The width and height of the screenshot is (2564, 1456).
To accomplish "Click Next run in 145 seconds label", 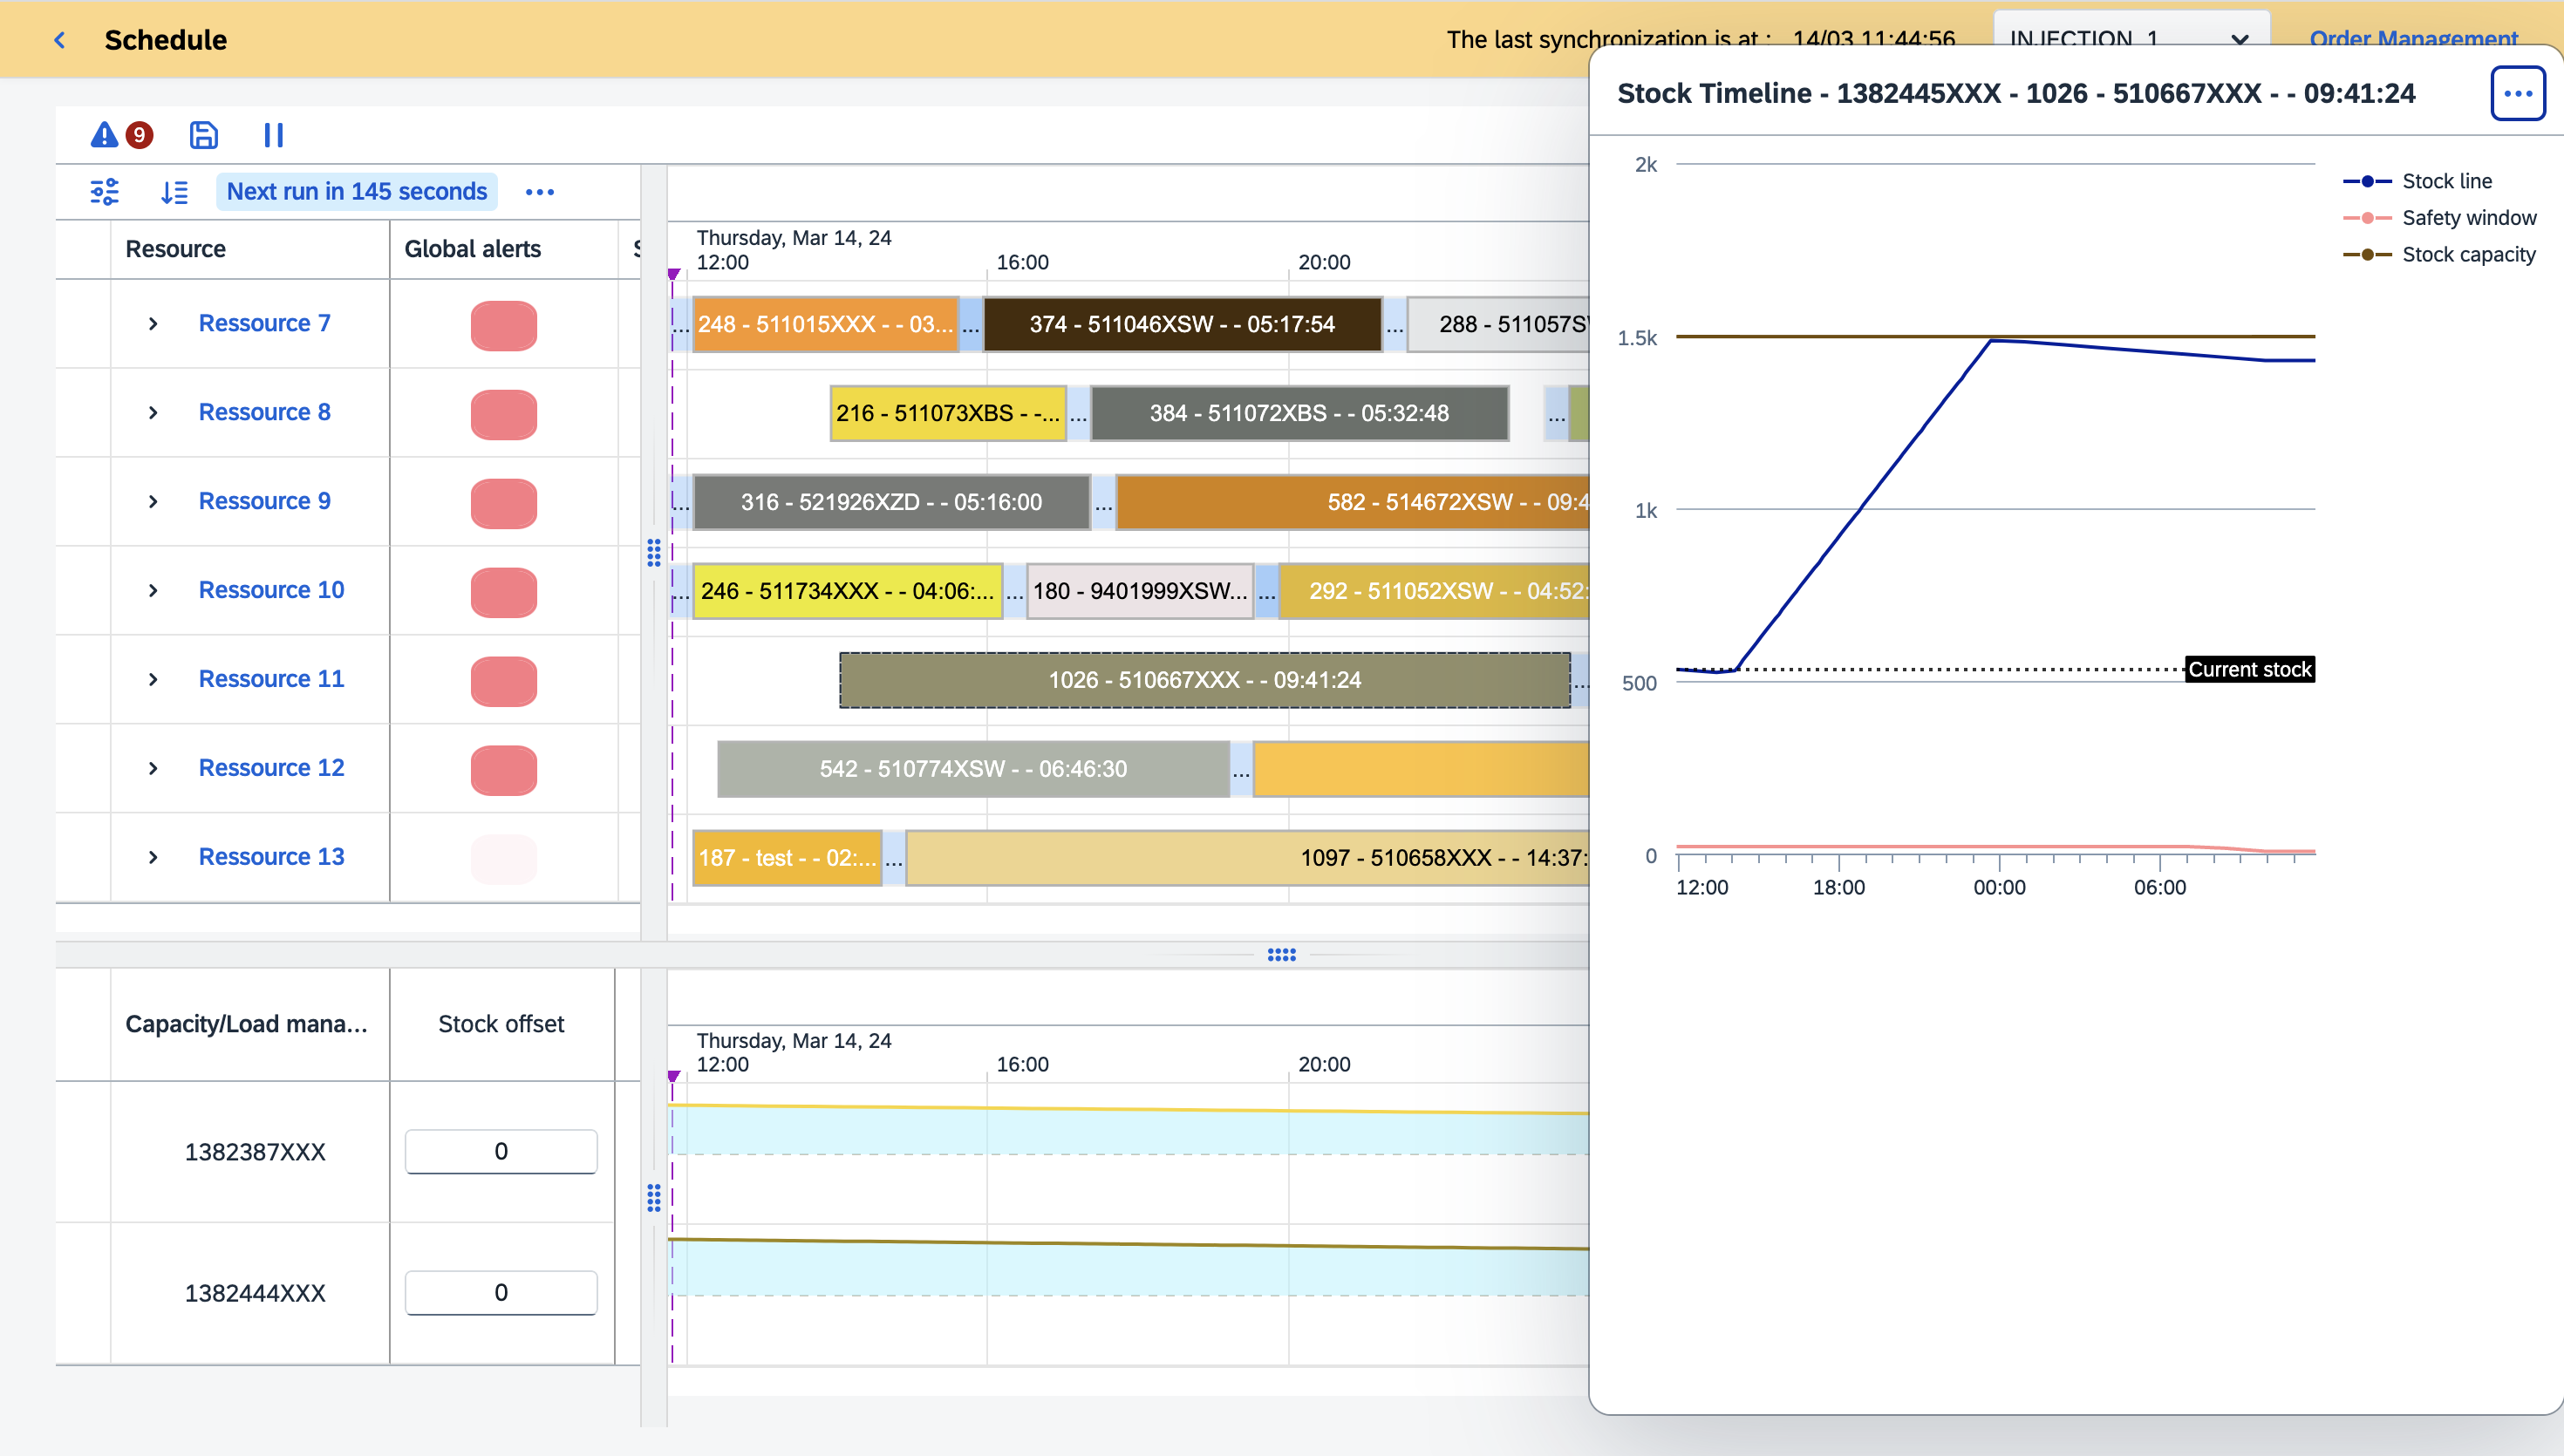I will (x=357, y=191).
